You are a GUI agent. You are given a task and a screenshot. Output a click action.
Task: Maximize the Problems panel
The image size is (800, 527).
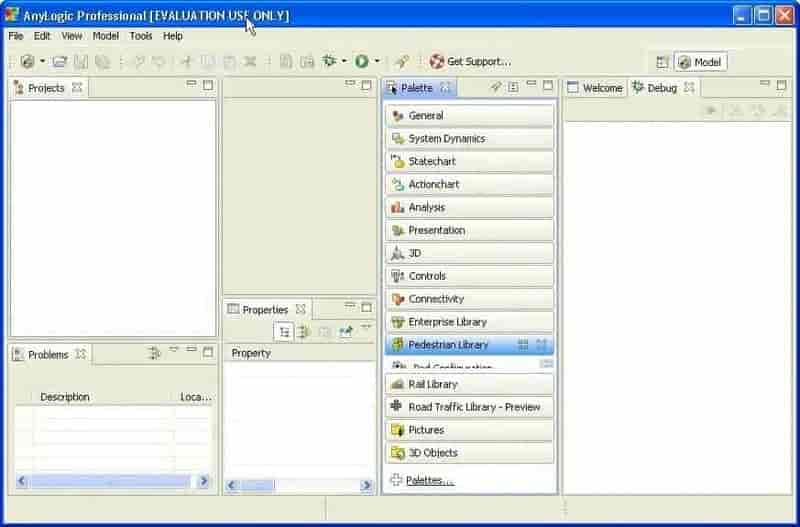pyautogui.click(x=208, y=352)
